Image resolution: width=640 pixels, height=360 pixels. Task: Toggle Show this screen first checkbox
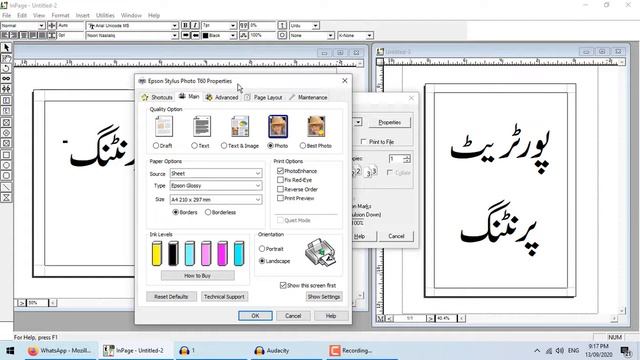[283, 285]
